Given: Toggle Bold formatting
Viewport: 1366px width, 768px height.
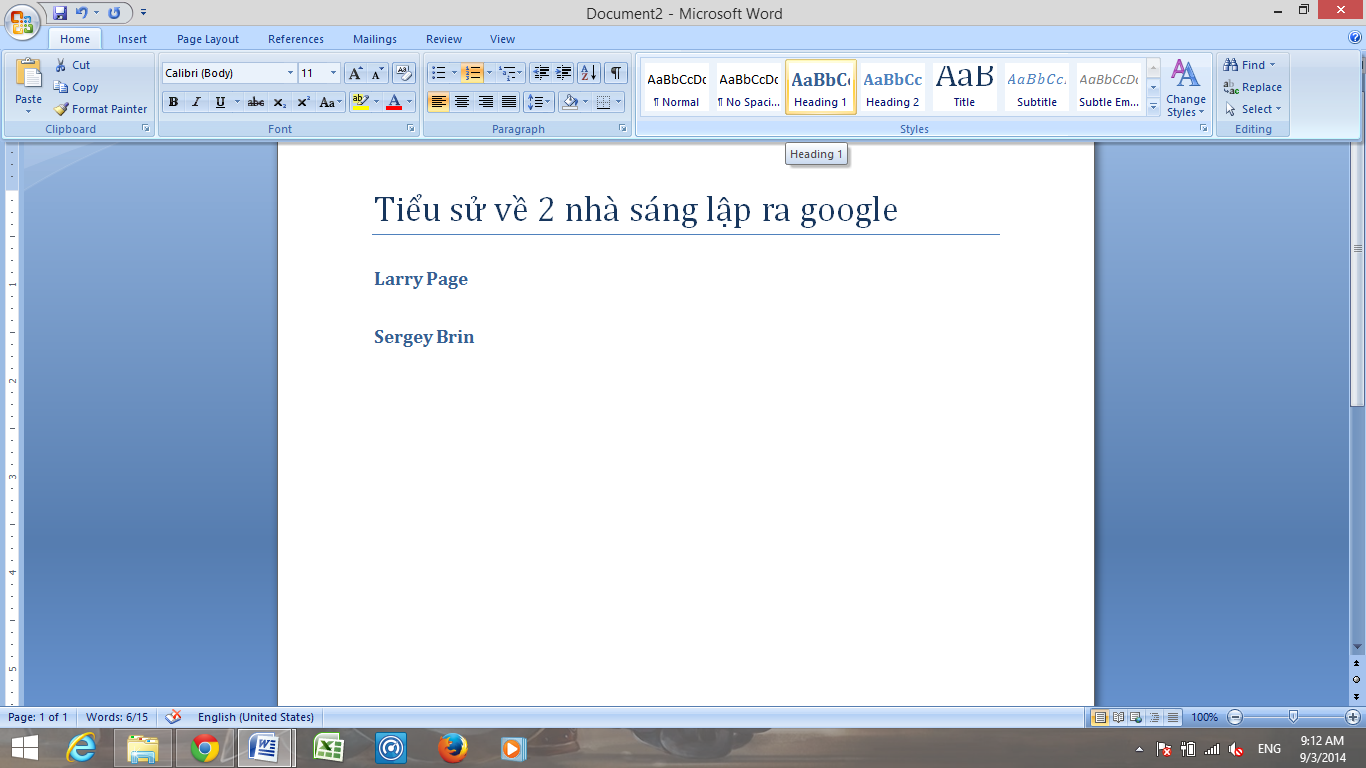Looking at the screenshot, I should click(x=173, y=102).
